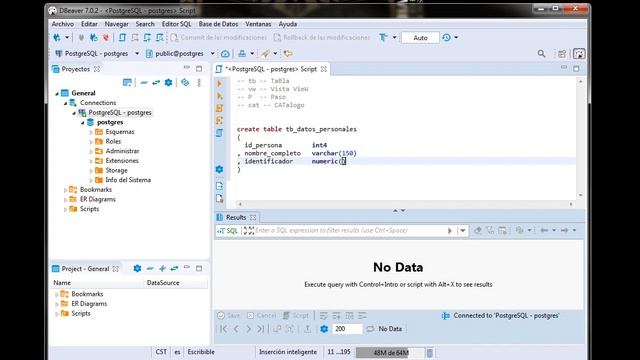The image size is (640, 360).
Task: Click the transaction mode icon
Action: [383, 38]
